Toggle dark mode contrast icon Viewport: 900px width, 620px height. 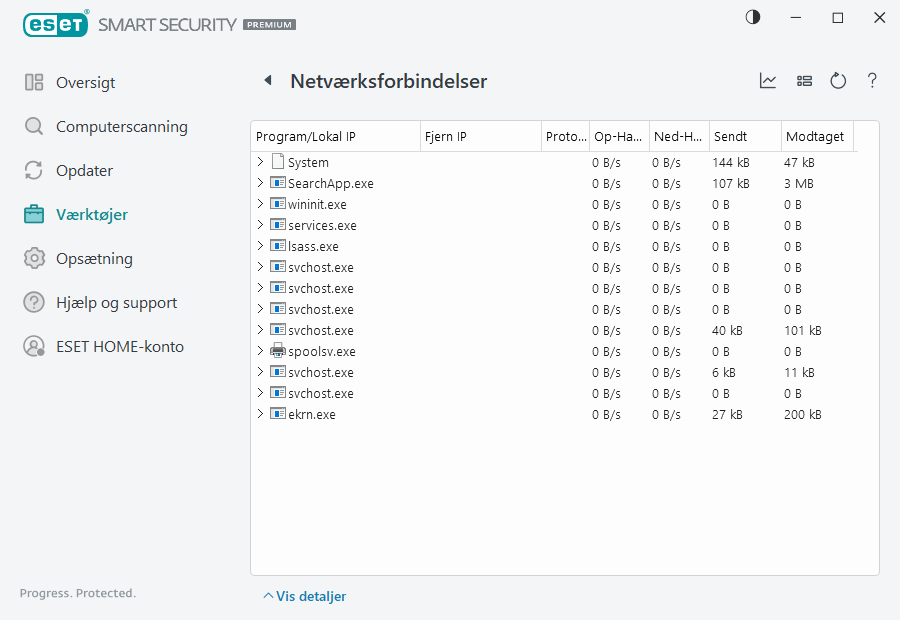(752, 18)
